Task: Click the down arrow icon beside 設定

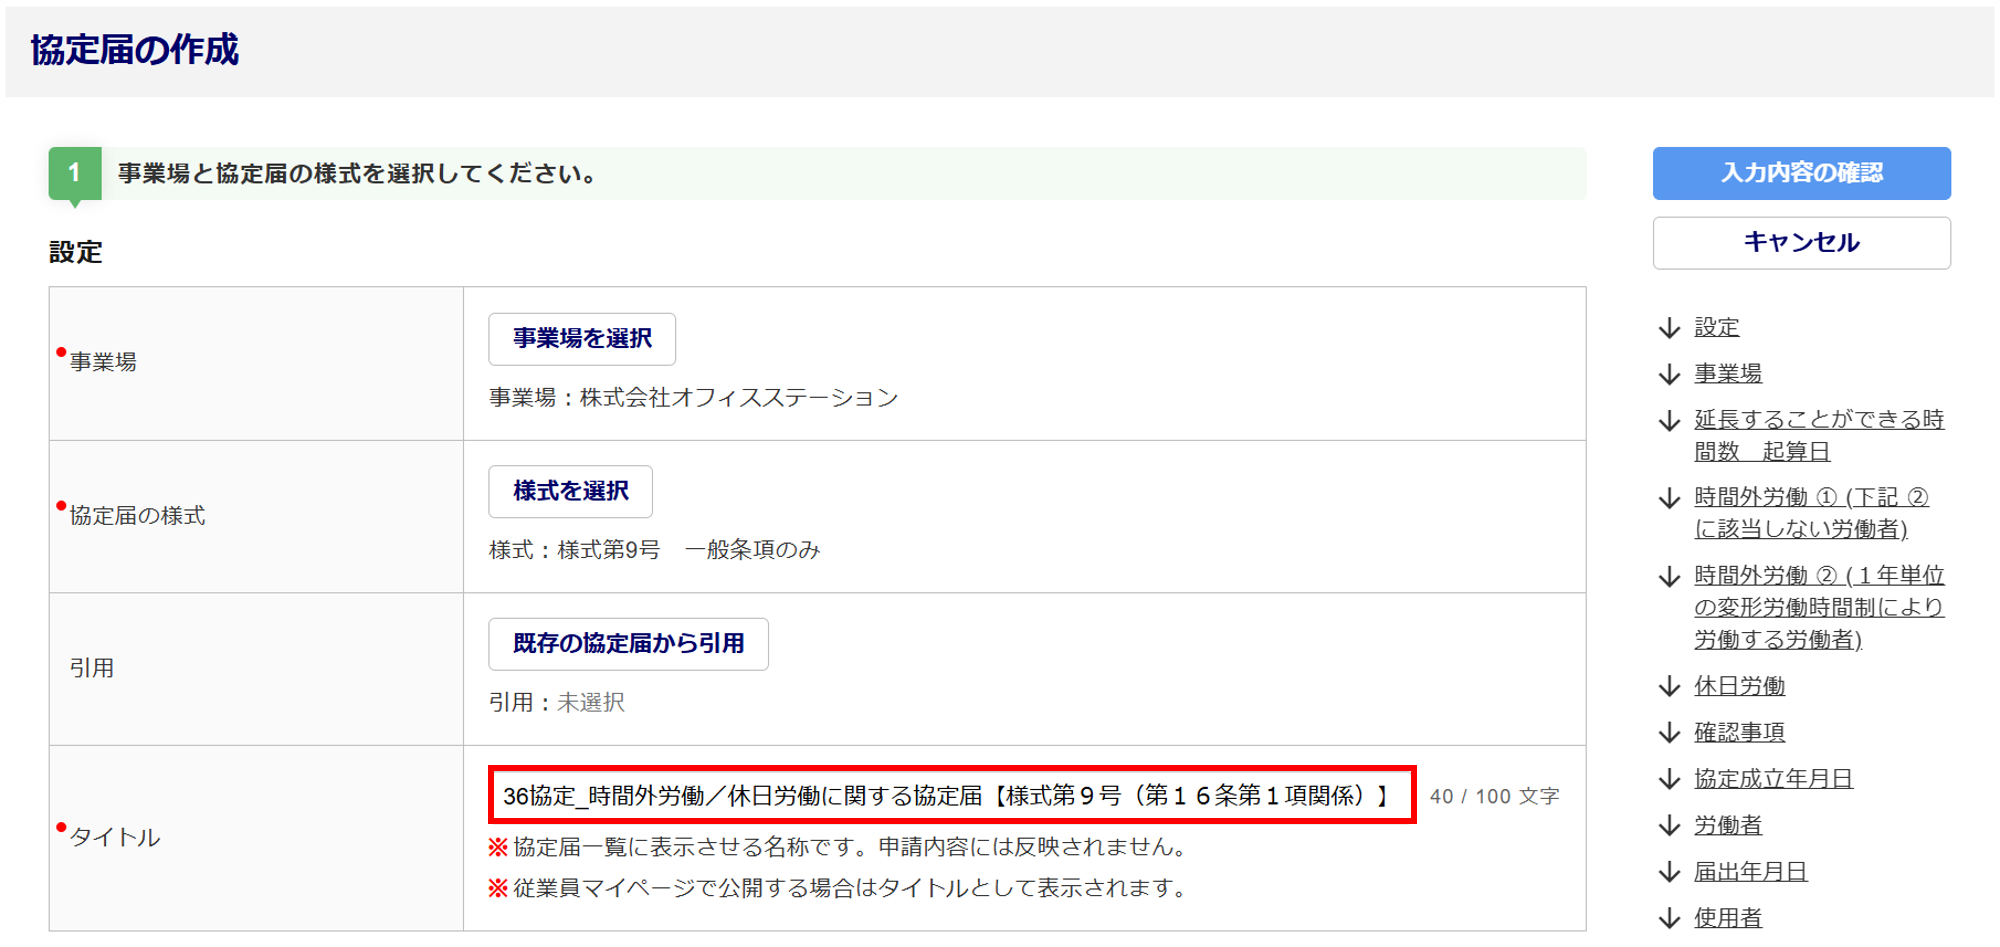Action: (1669, 328)
